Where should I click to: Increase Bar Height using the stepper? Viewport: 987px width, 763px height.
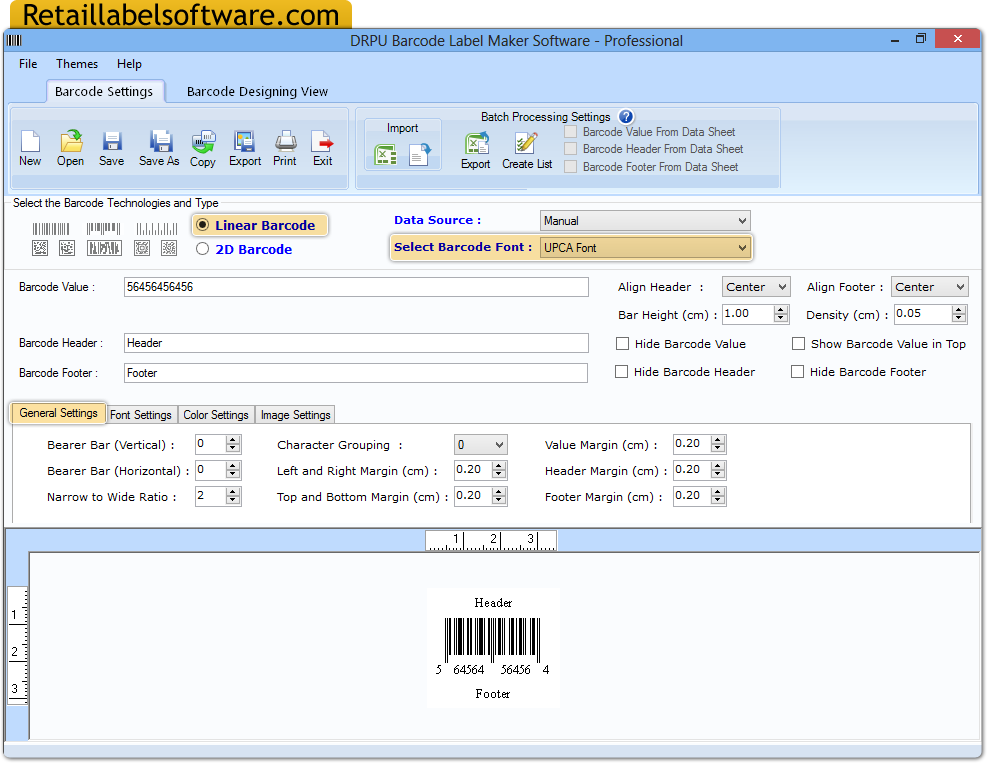[781, 309]
